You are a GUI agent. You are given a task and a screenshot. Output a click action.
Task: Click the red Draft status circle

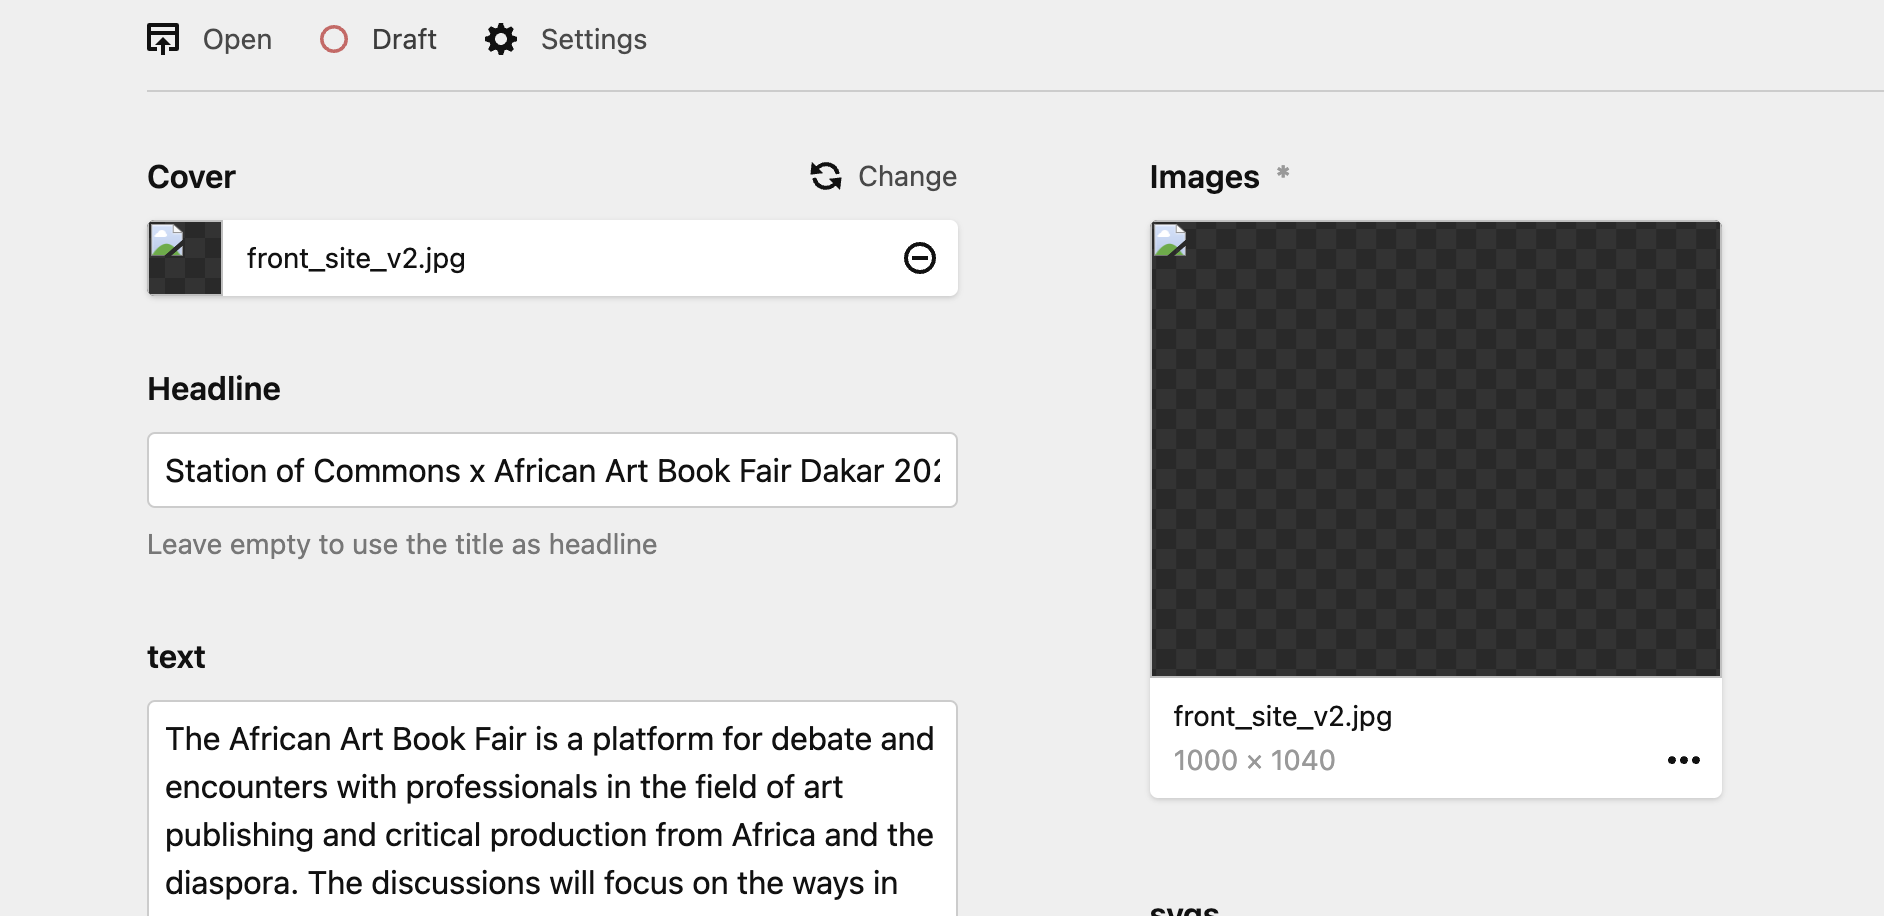pos(334,39)
